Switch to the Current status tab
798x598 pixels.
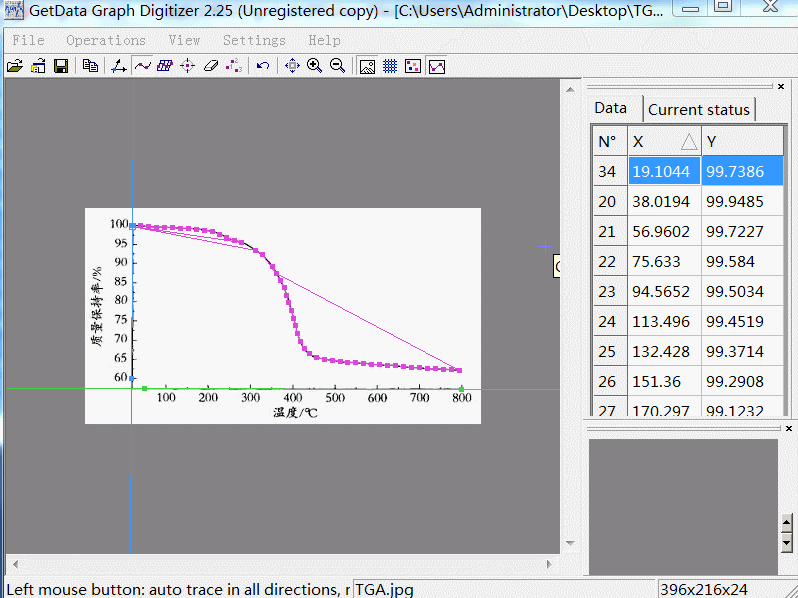coord(699,109)
